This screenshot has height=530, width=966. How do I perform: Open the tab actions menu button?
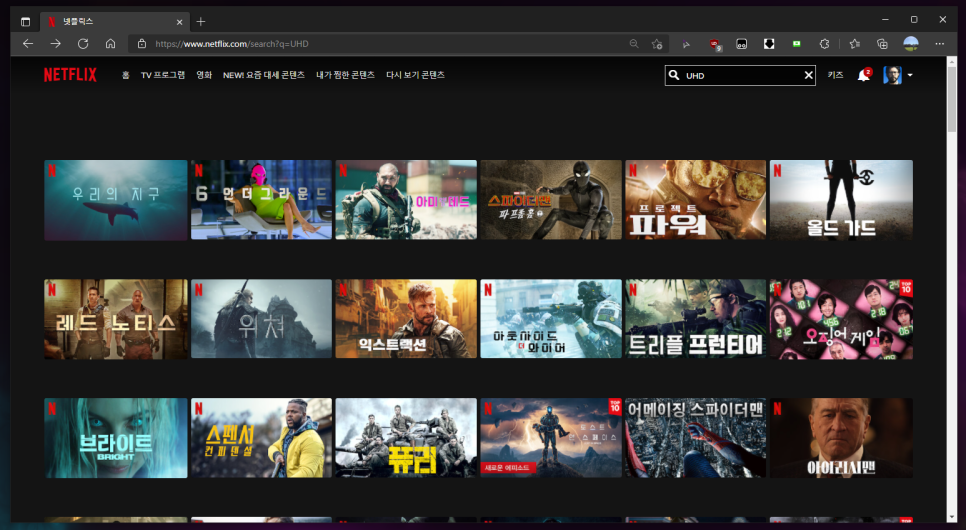(x=25, y=22)
